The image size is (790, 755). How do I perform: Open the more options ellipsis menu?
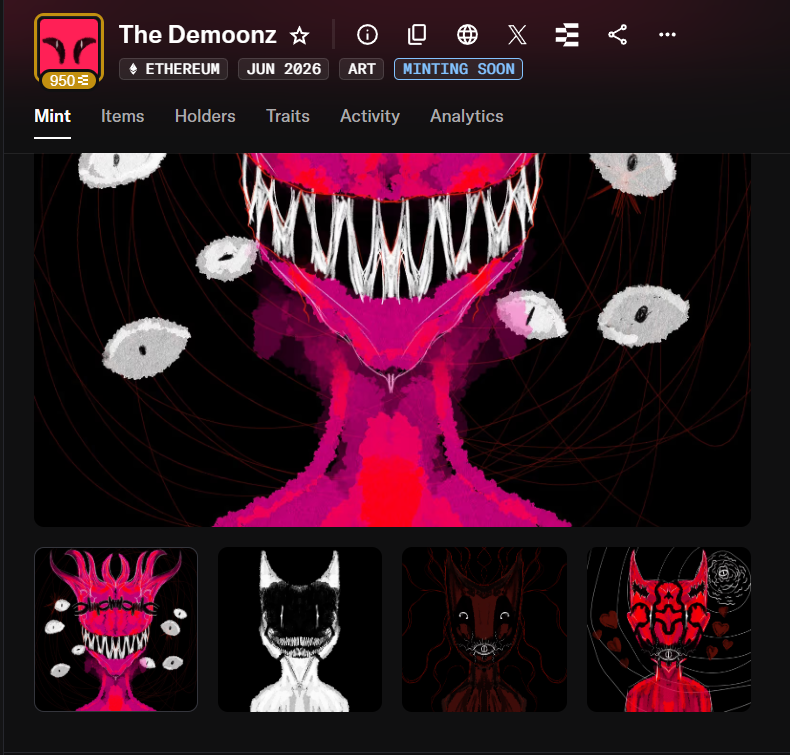click(x=667, y=35)
